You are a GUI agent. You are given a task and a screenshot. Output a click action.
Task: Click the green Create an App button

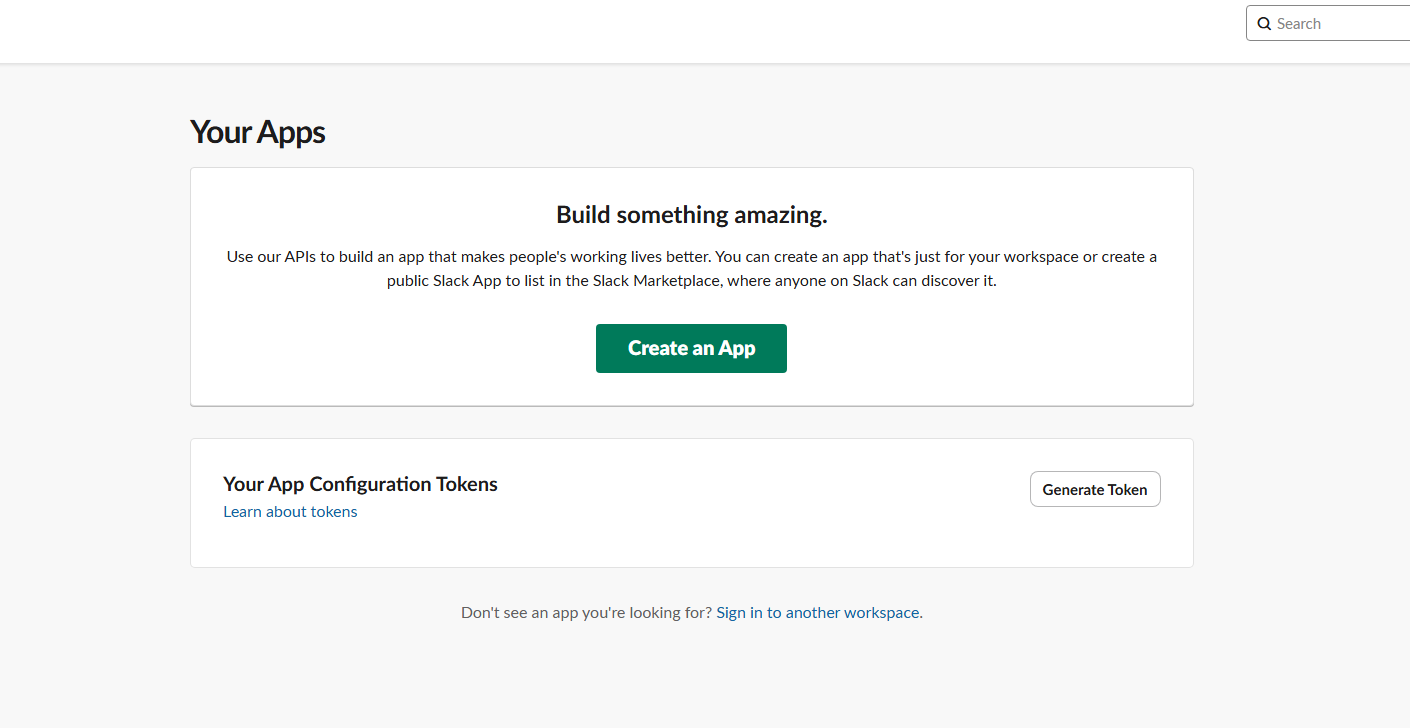[x=691, y=348]
